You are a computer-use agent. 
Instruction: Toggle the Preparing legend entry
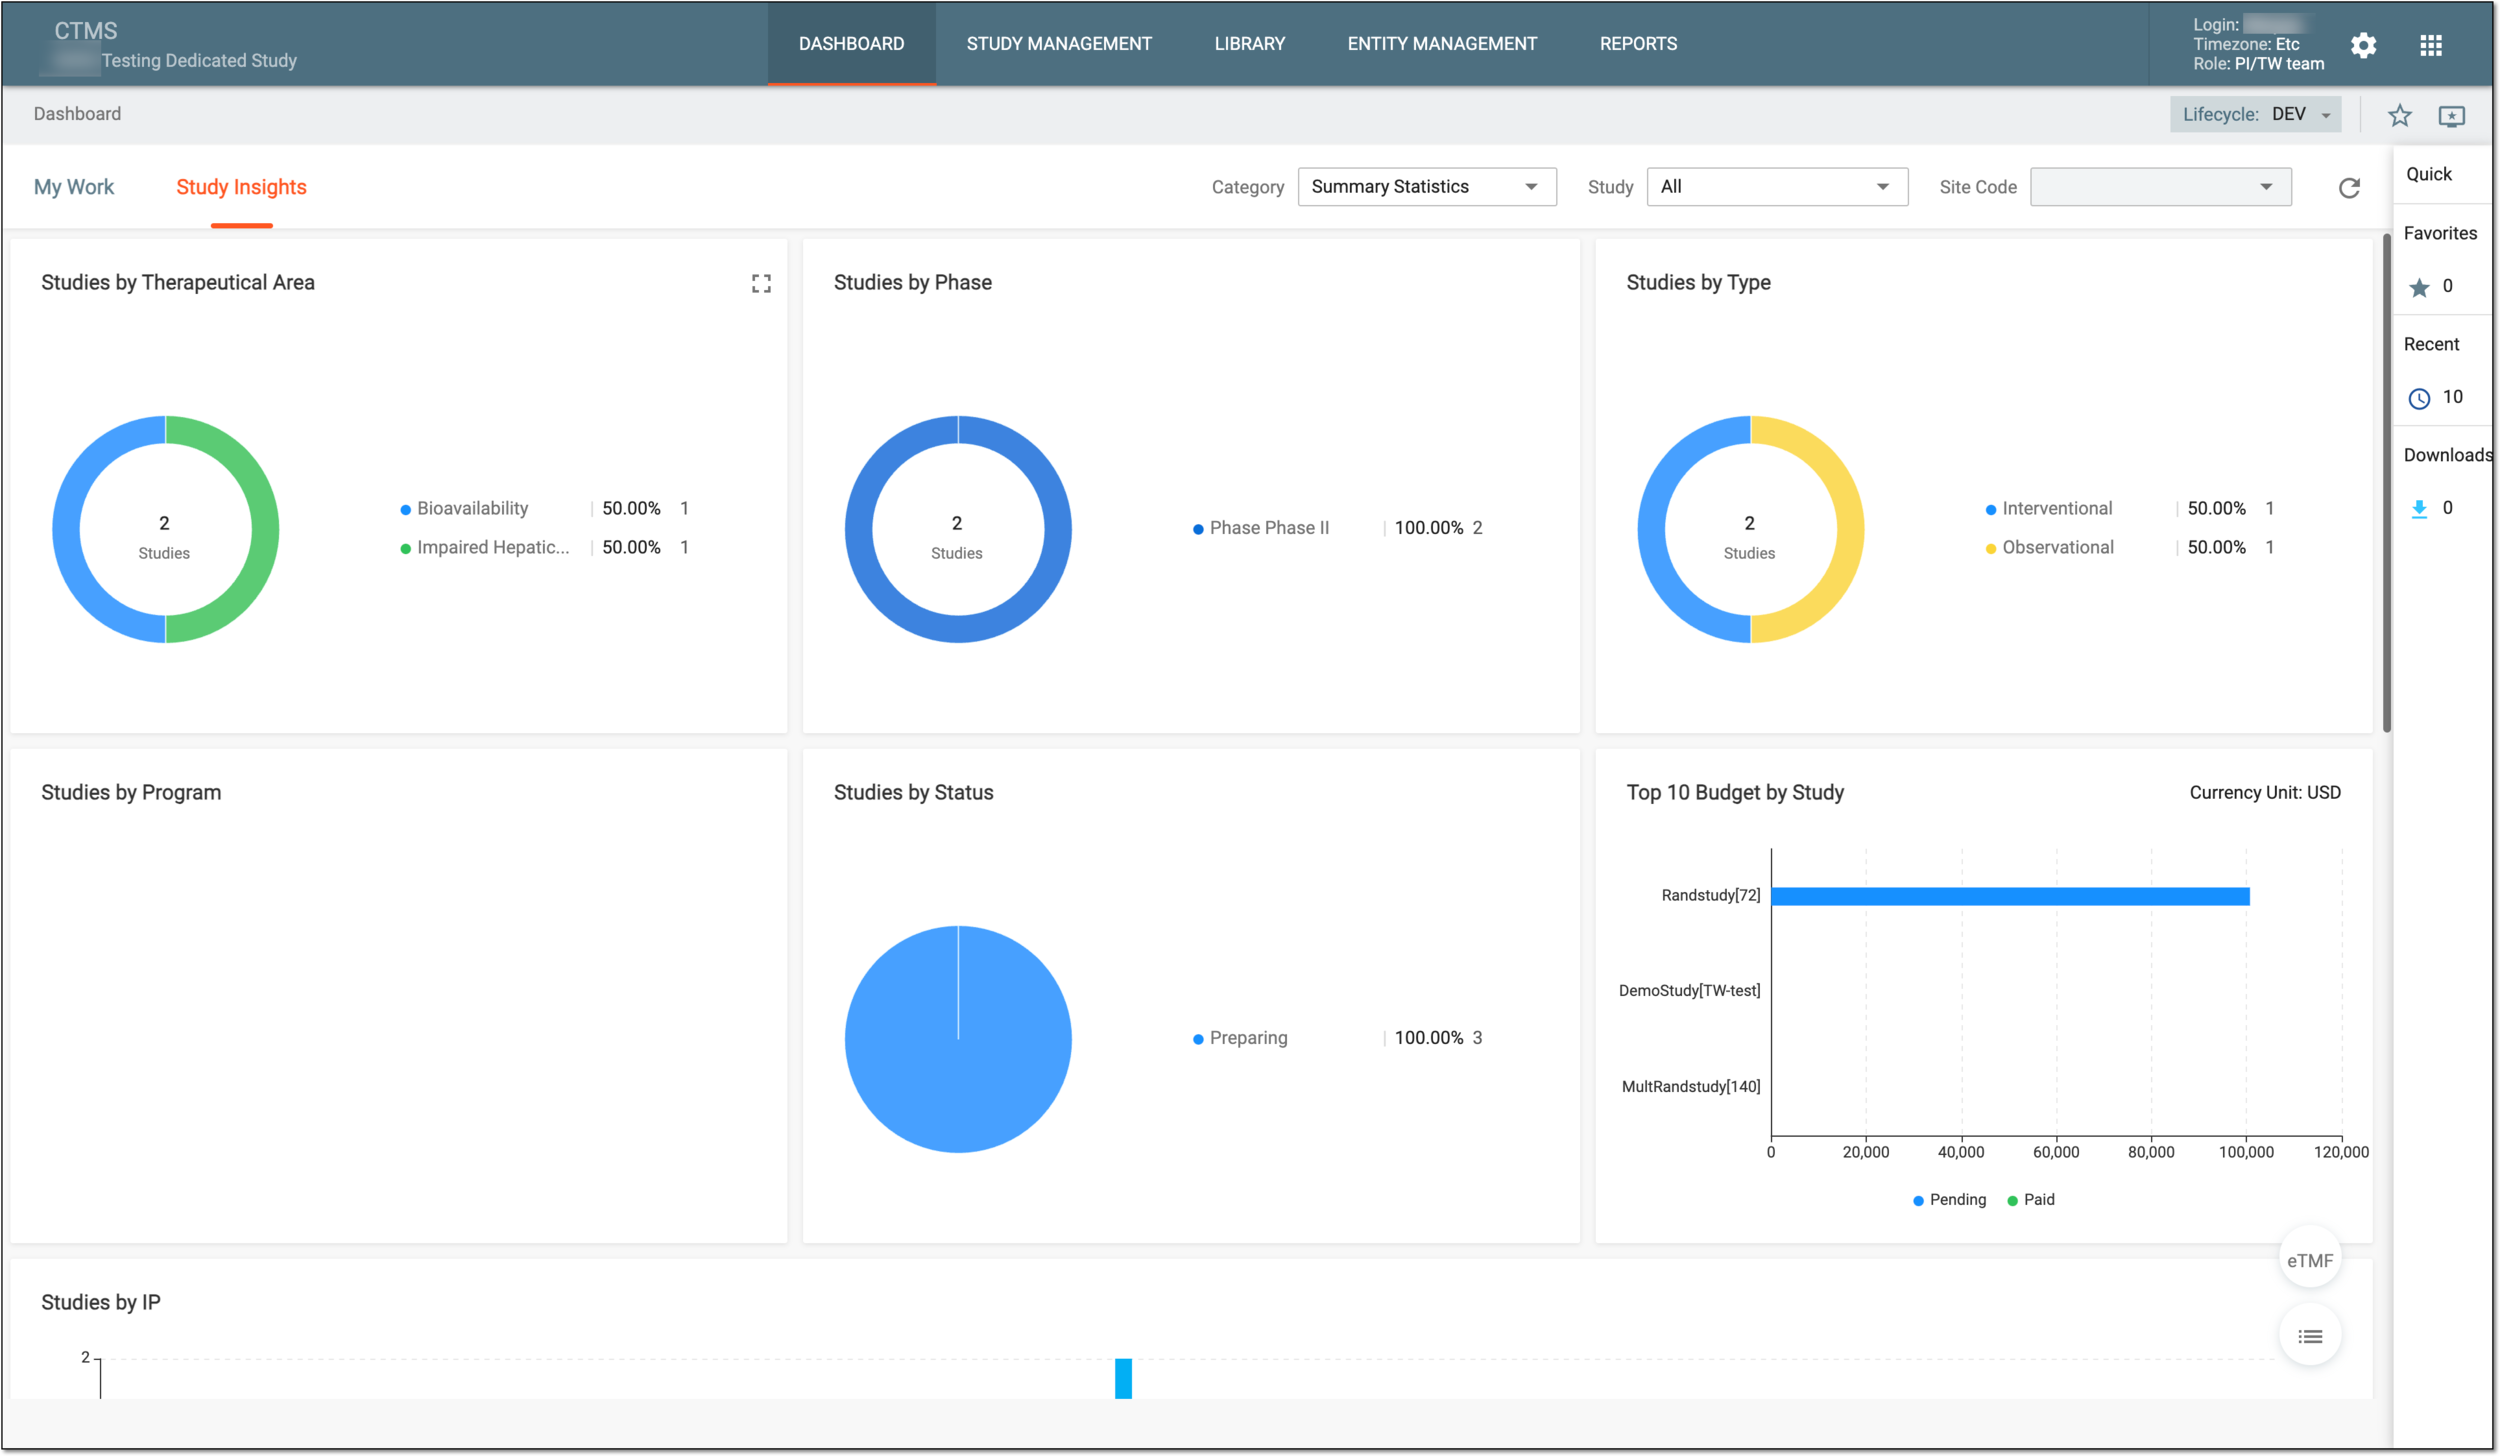coord(1239,1038)
